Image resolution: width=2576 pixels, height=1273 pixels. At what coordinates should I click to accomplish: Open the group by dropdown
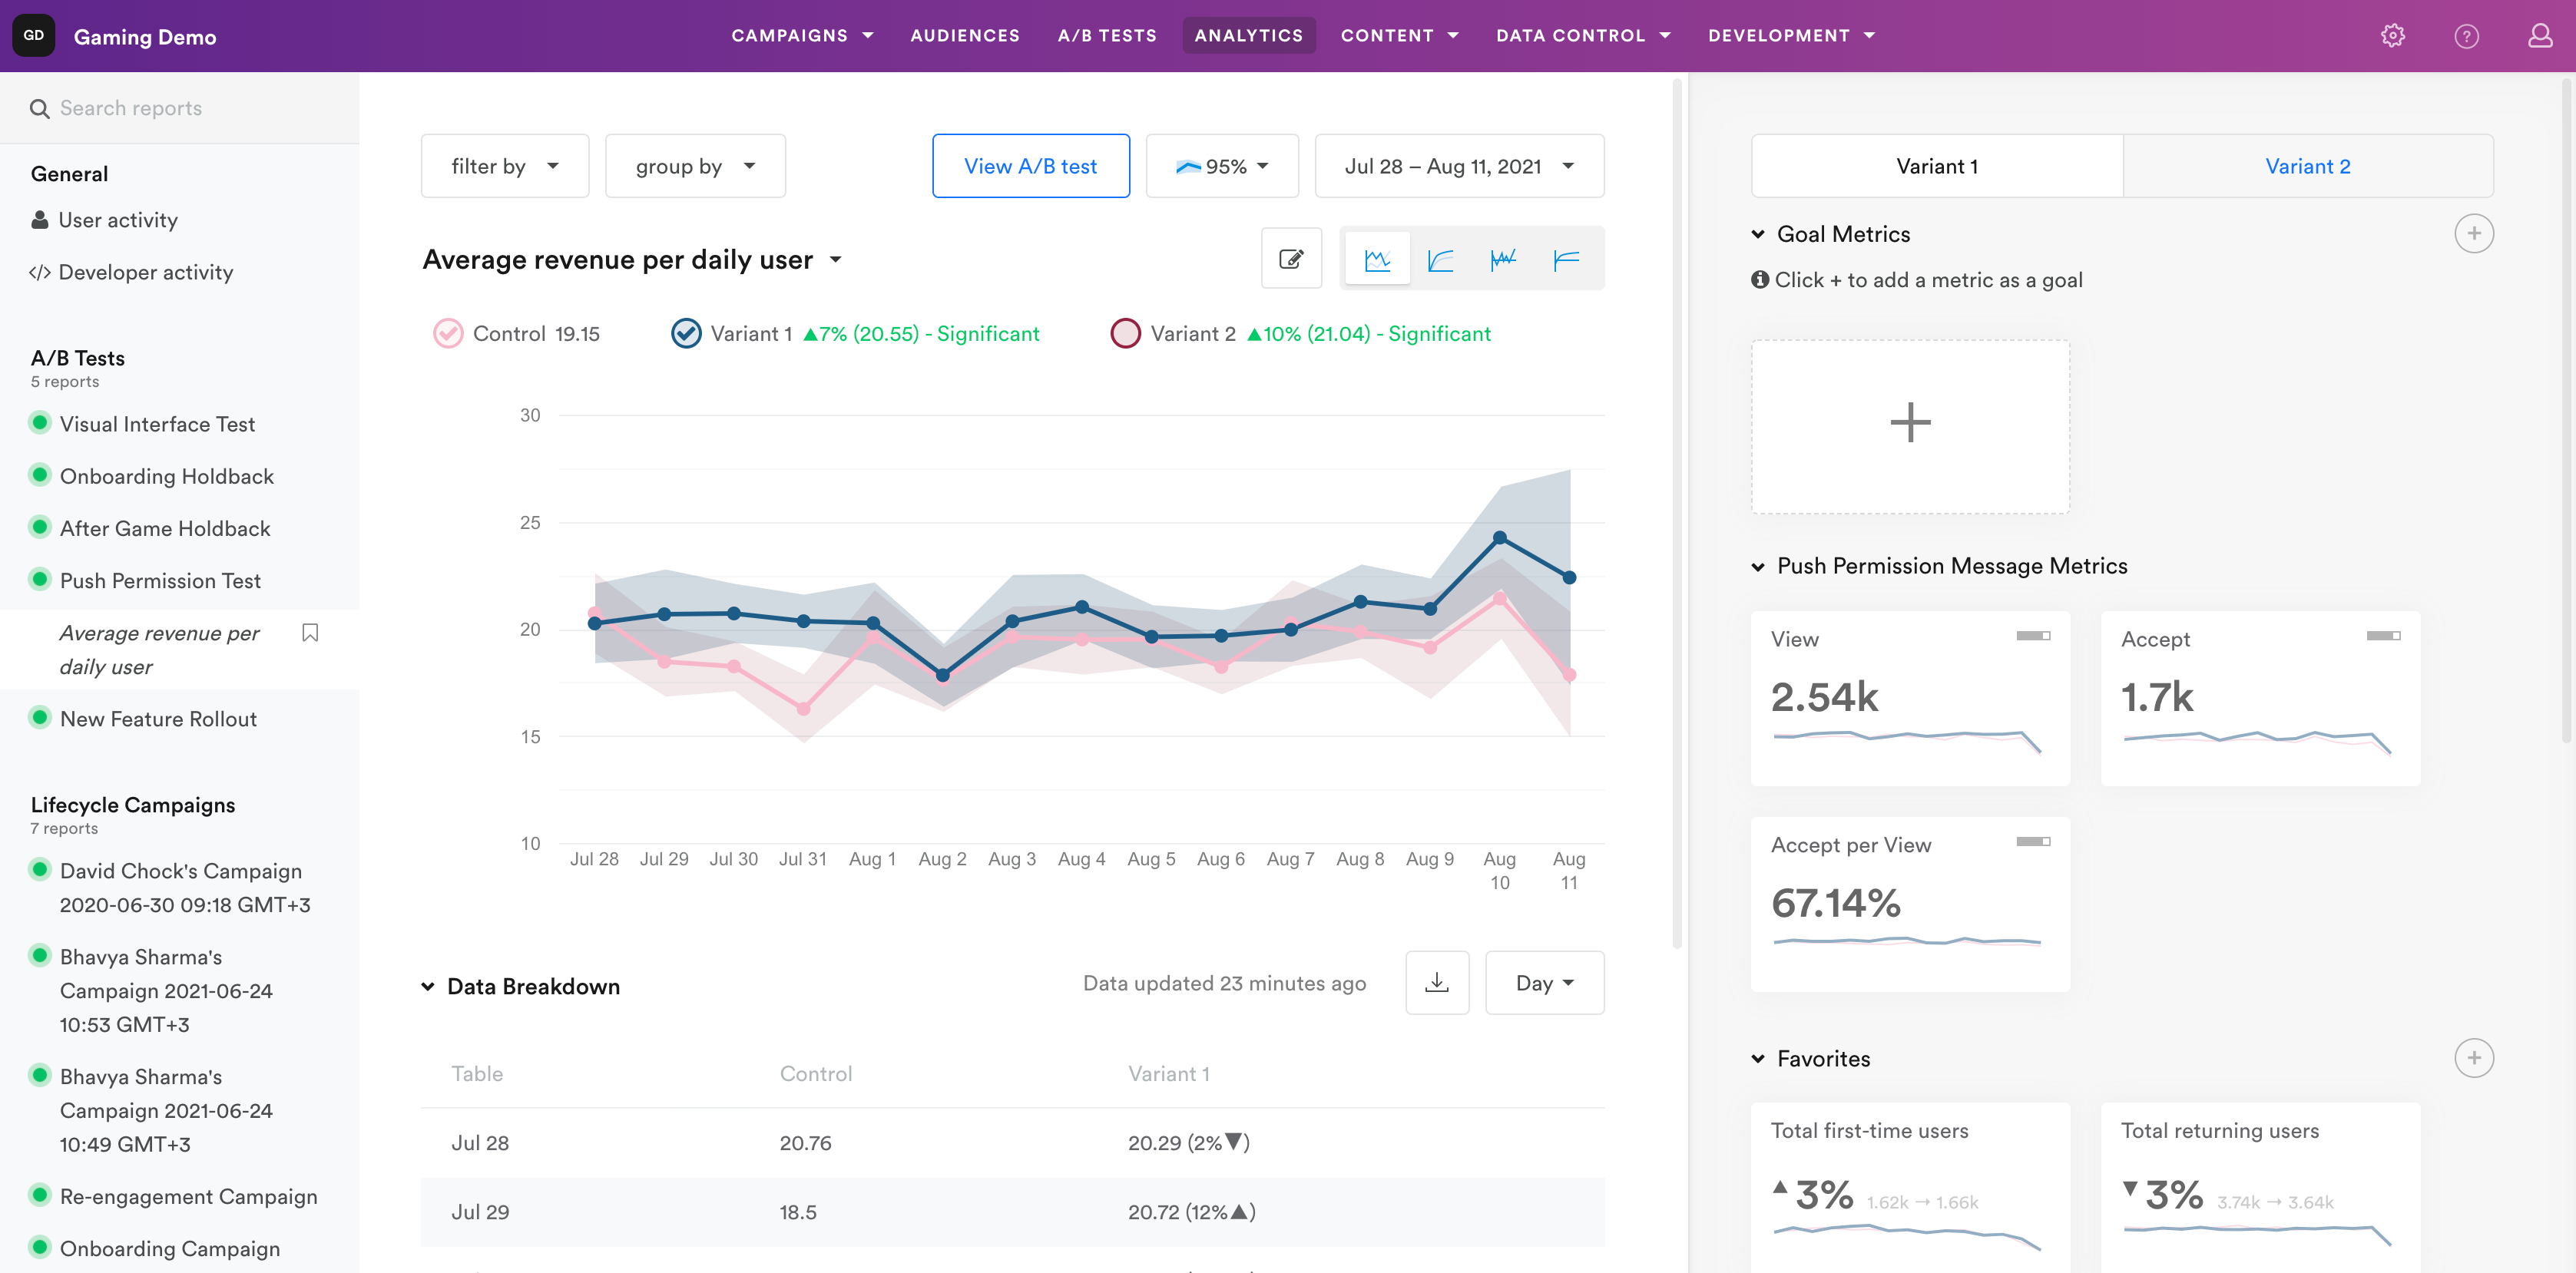pyautogui.click(x=695, y=166)
